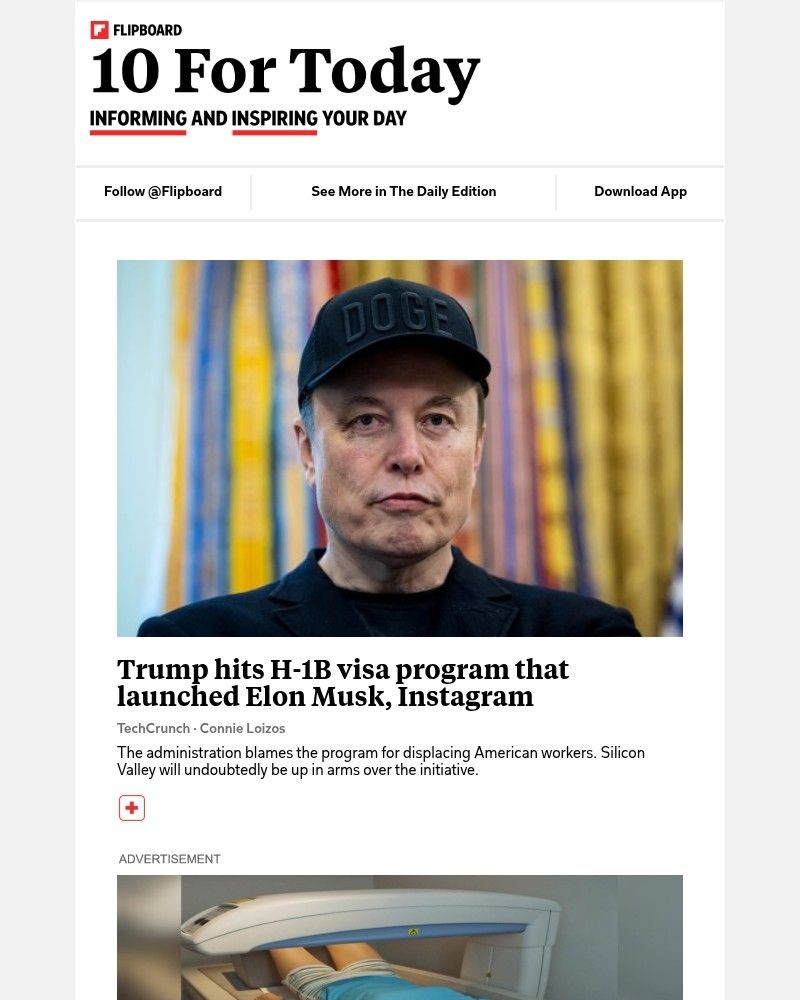800x1000 pixels.
Task: Select the Download App link
Action: pyautogui.click(x=640, y=191)
